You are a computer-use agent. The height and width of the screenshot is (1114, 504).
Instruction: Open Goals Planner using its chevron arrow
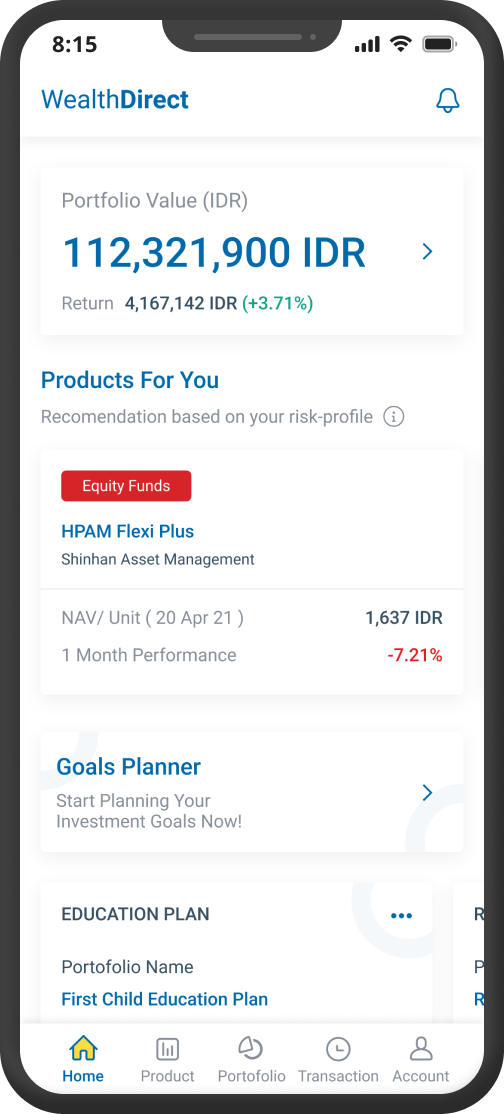(x=427, y=793)
